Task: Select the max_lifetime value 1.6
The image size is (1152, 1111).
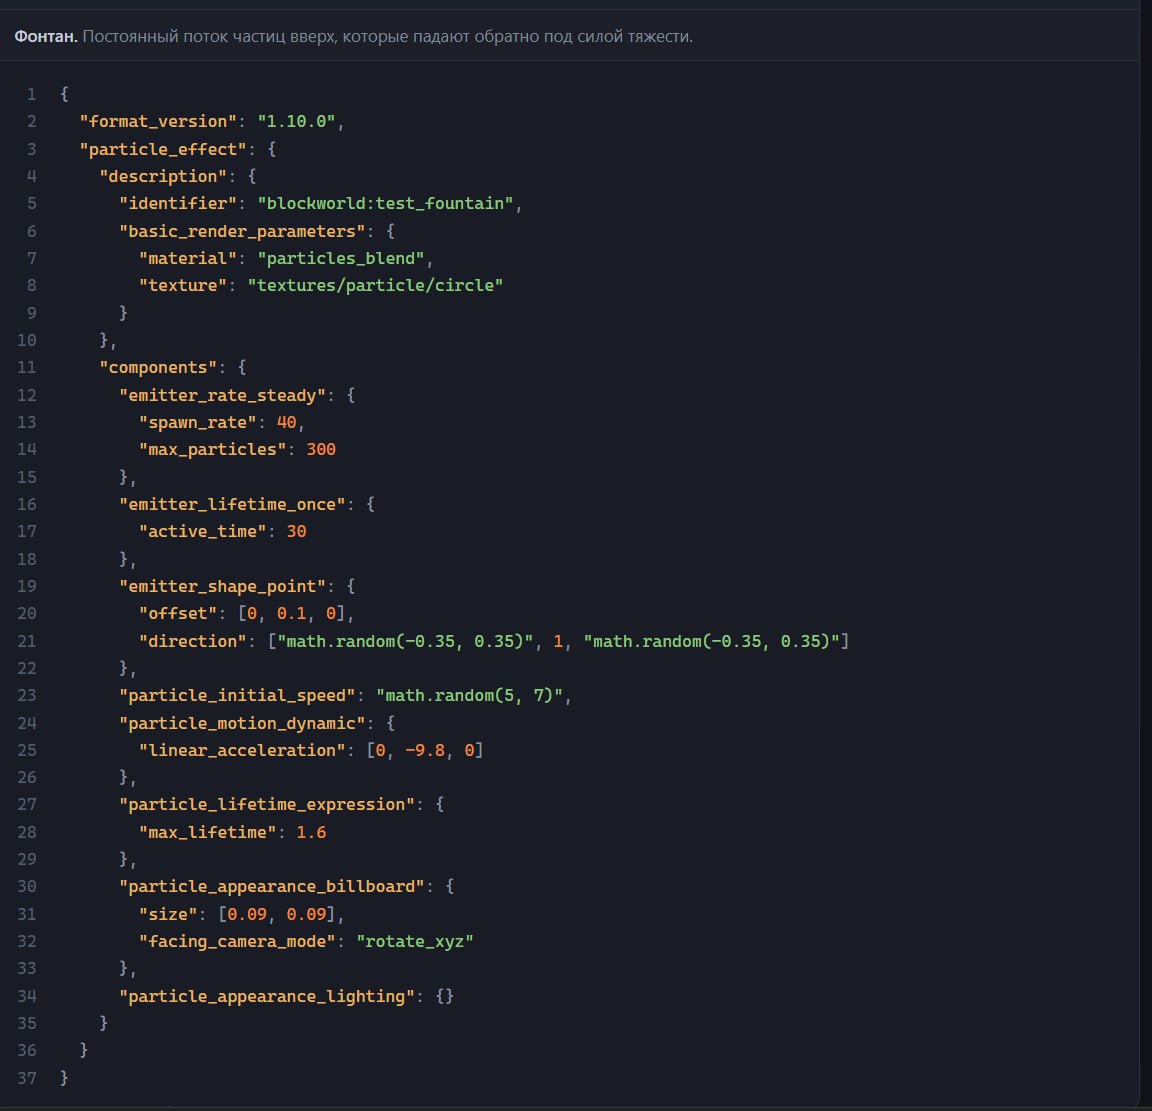Action: pyautogui.click(x=311, y=833)
